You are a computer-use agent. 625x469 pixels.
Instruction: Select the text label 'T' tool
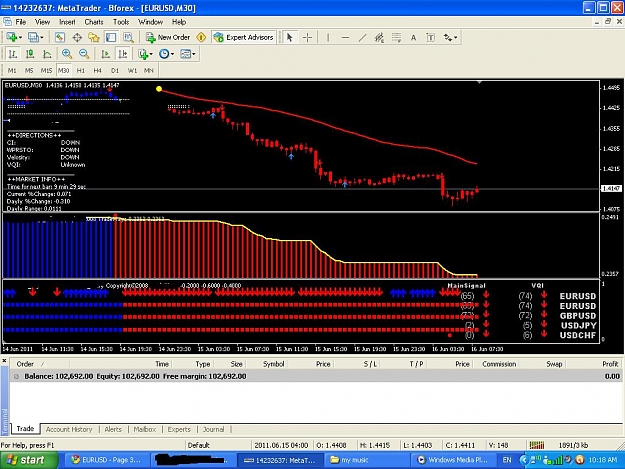(x=430, y=37)
